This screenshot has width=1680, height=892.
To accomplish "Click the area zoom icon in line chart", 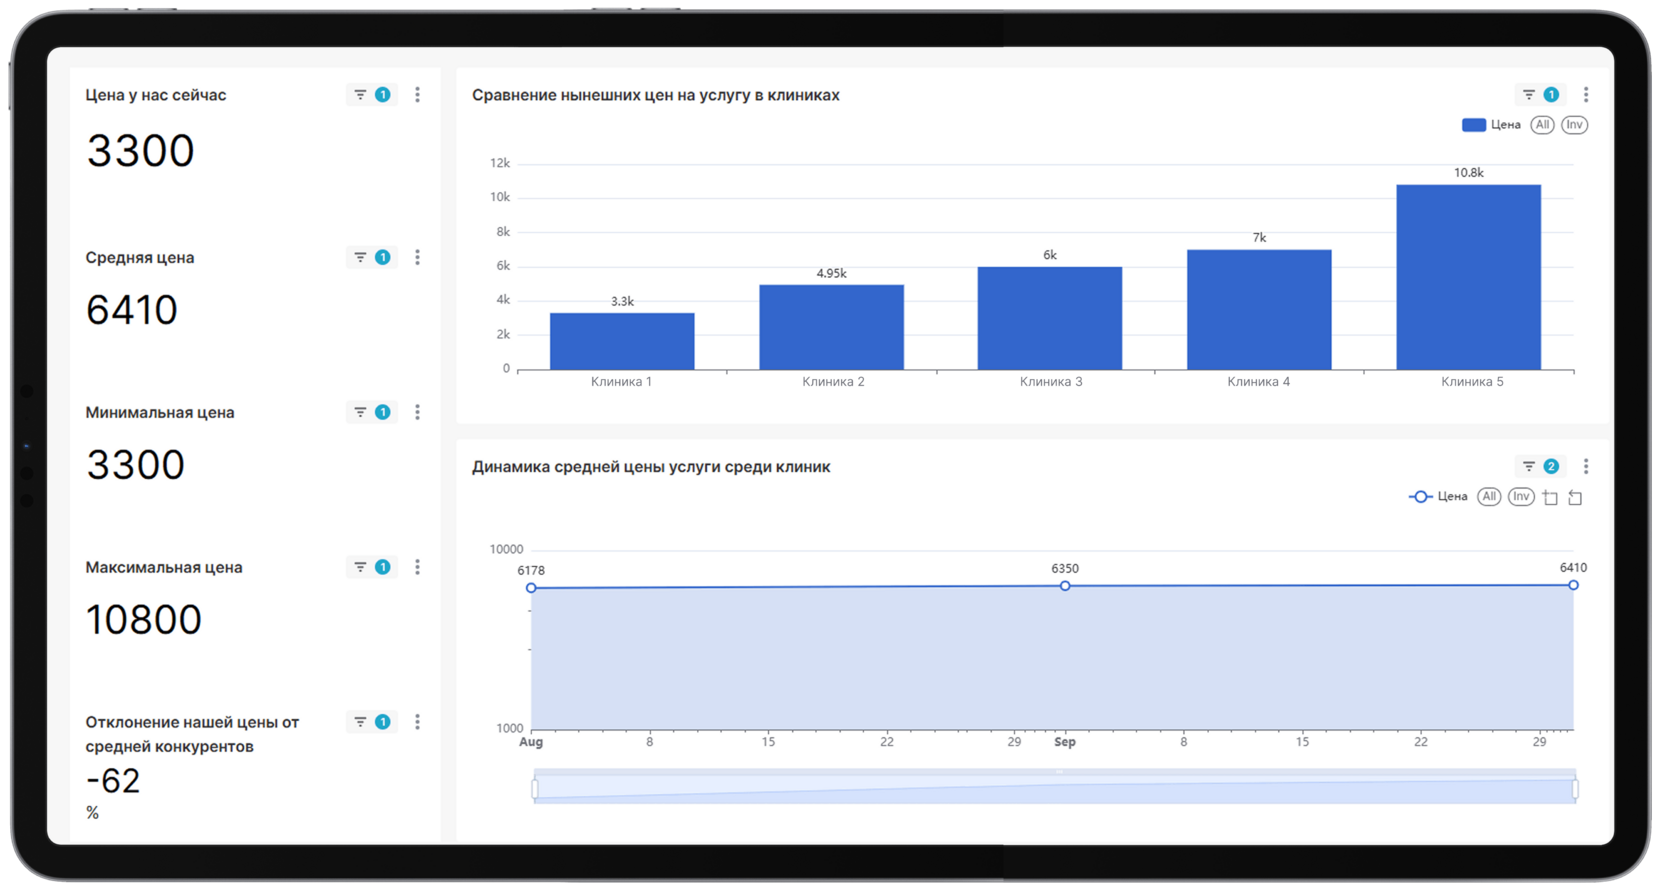I will (x=1551, y=498).
